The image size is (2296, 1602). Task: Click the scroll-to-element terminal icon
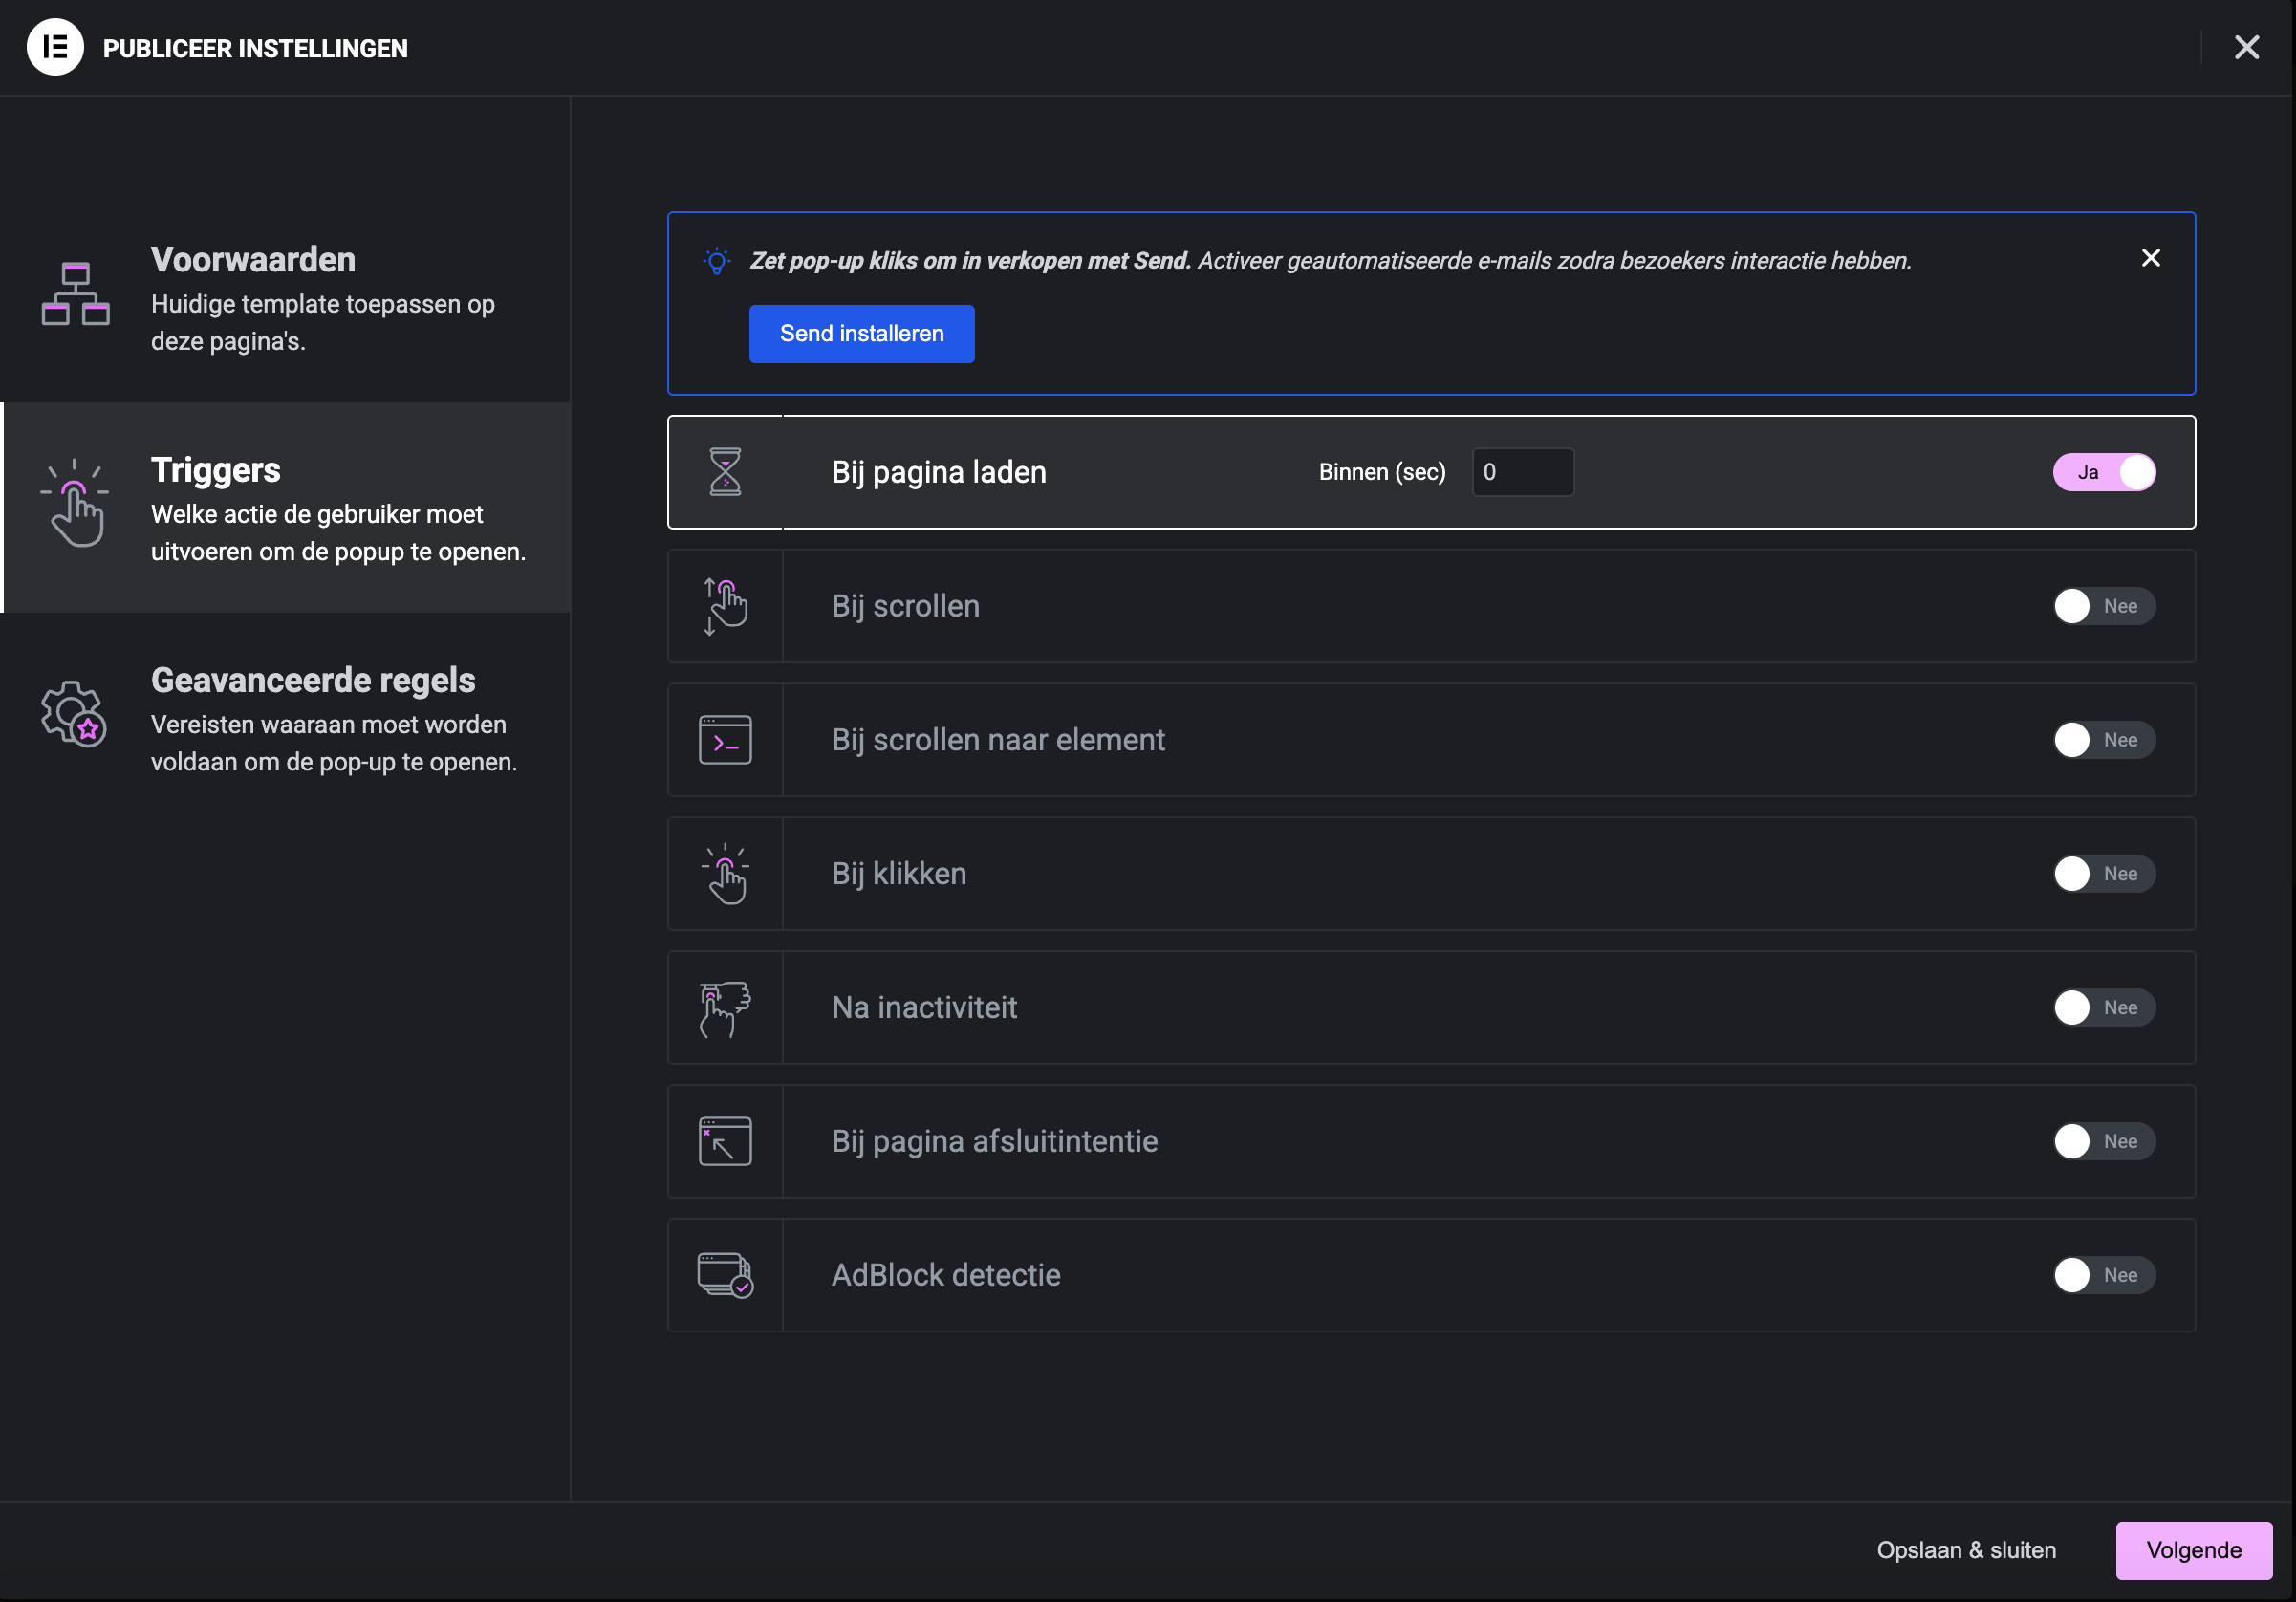(x=725, y=740)
